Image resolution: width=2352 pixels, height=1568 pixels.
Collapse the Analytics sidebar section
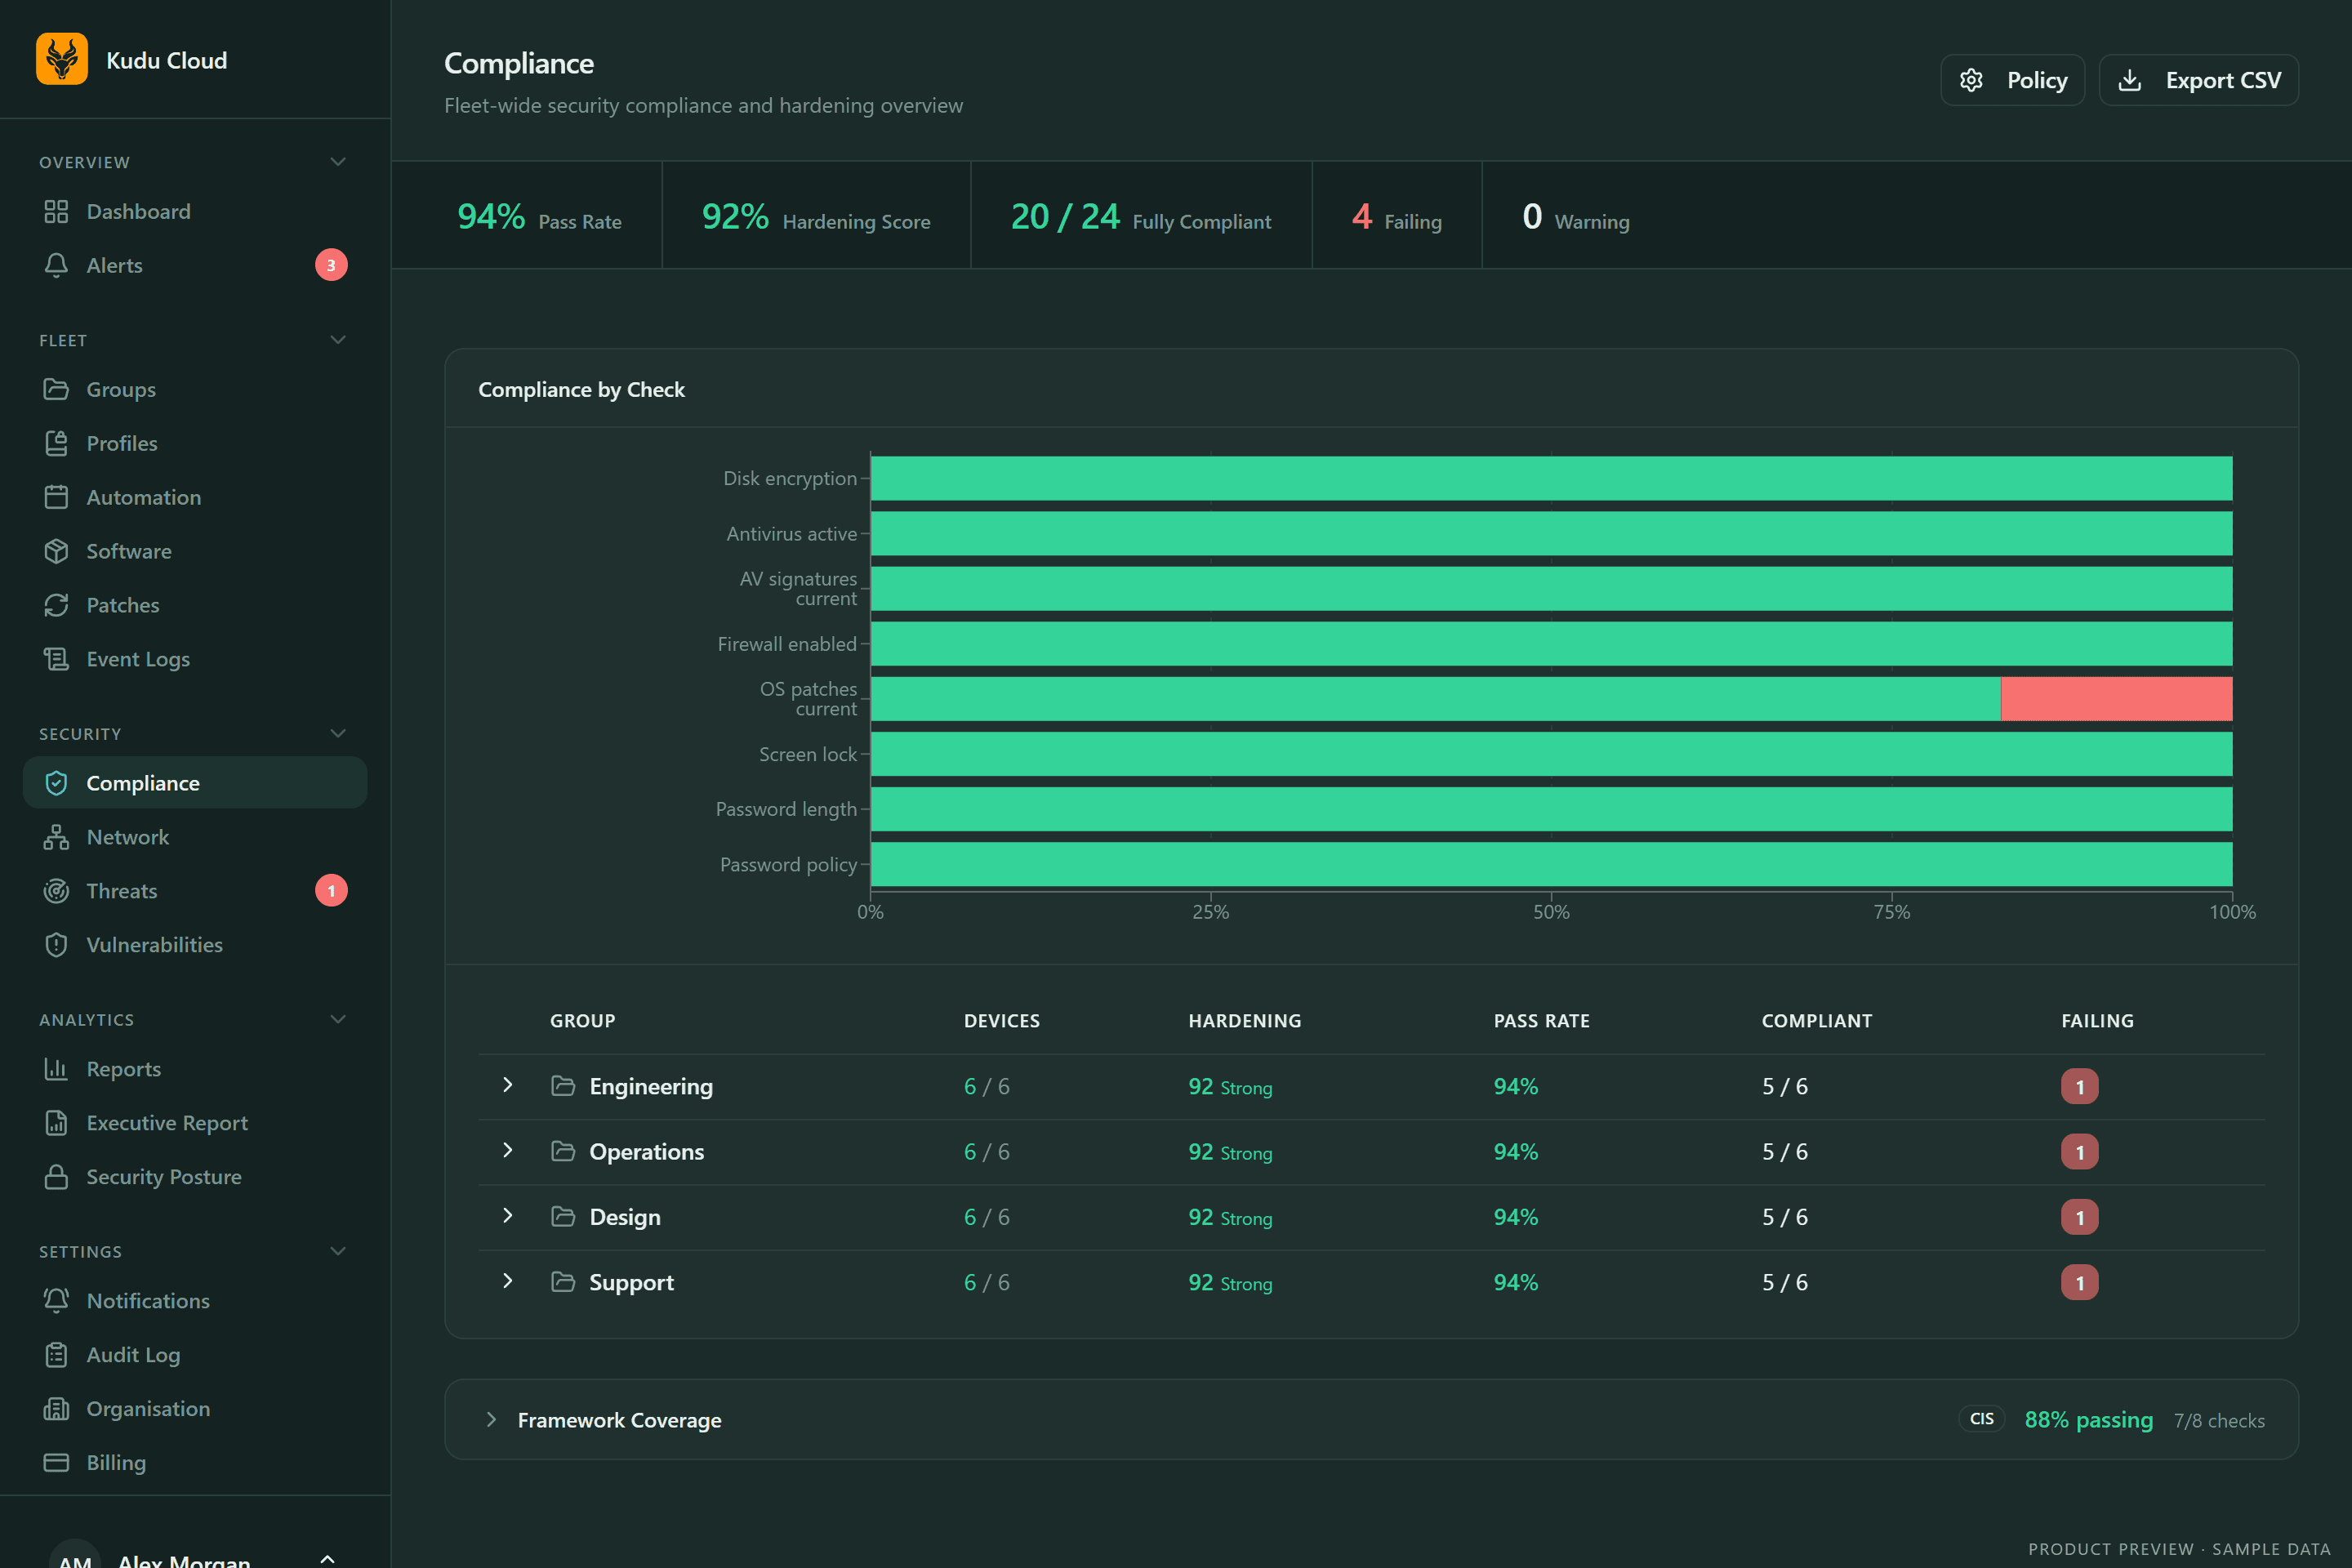tap(338, 1020)
